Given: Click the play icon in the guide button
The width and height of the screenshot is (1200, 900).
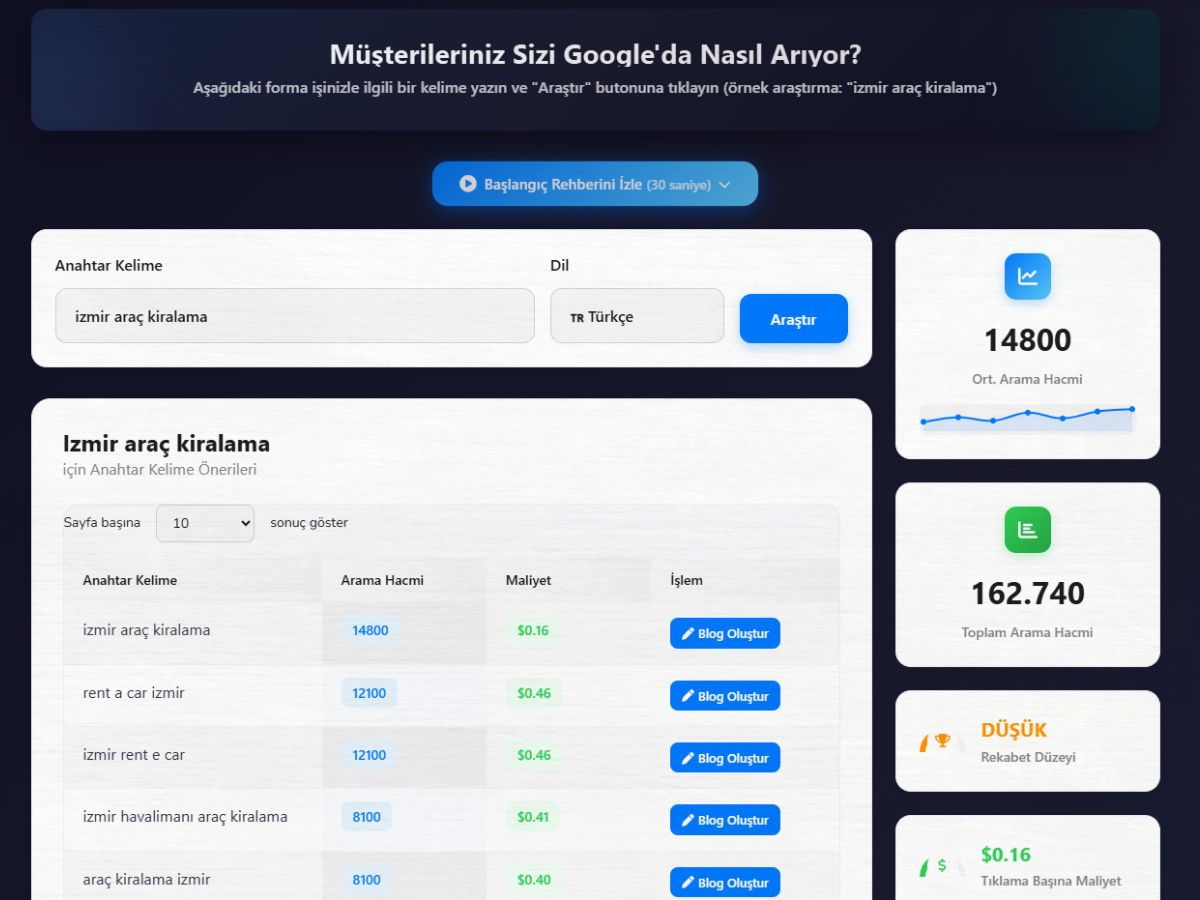Looking at the screenshot, I should 467,184.
